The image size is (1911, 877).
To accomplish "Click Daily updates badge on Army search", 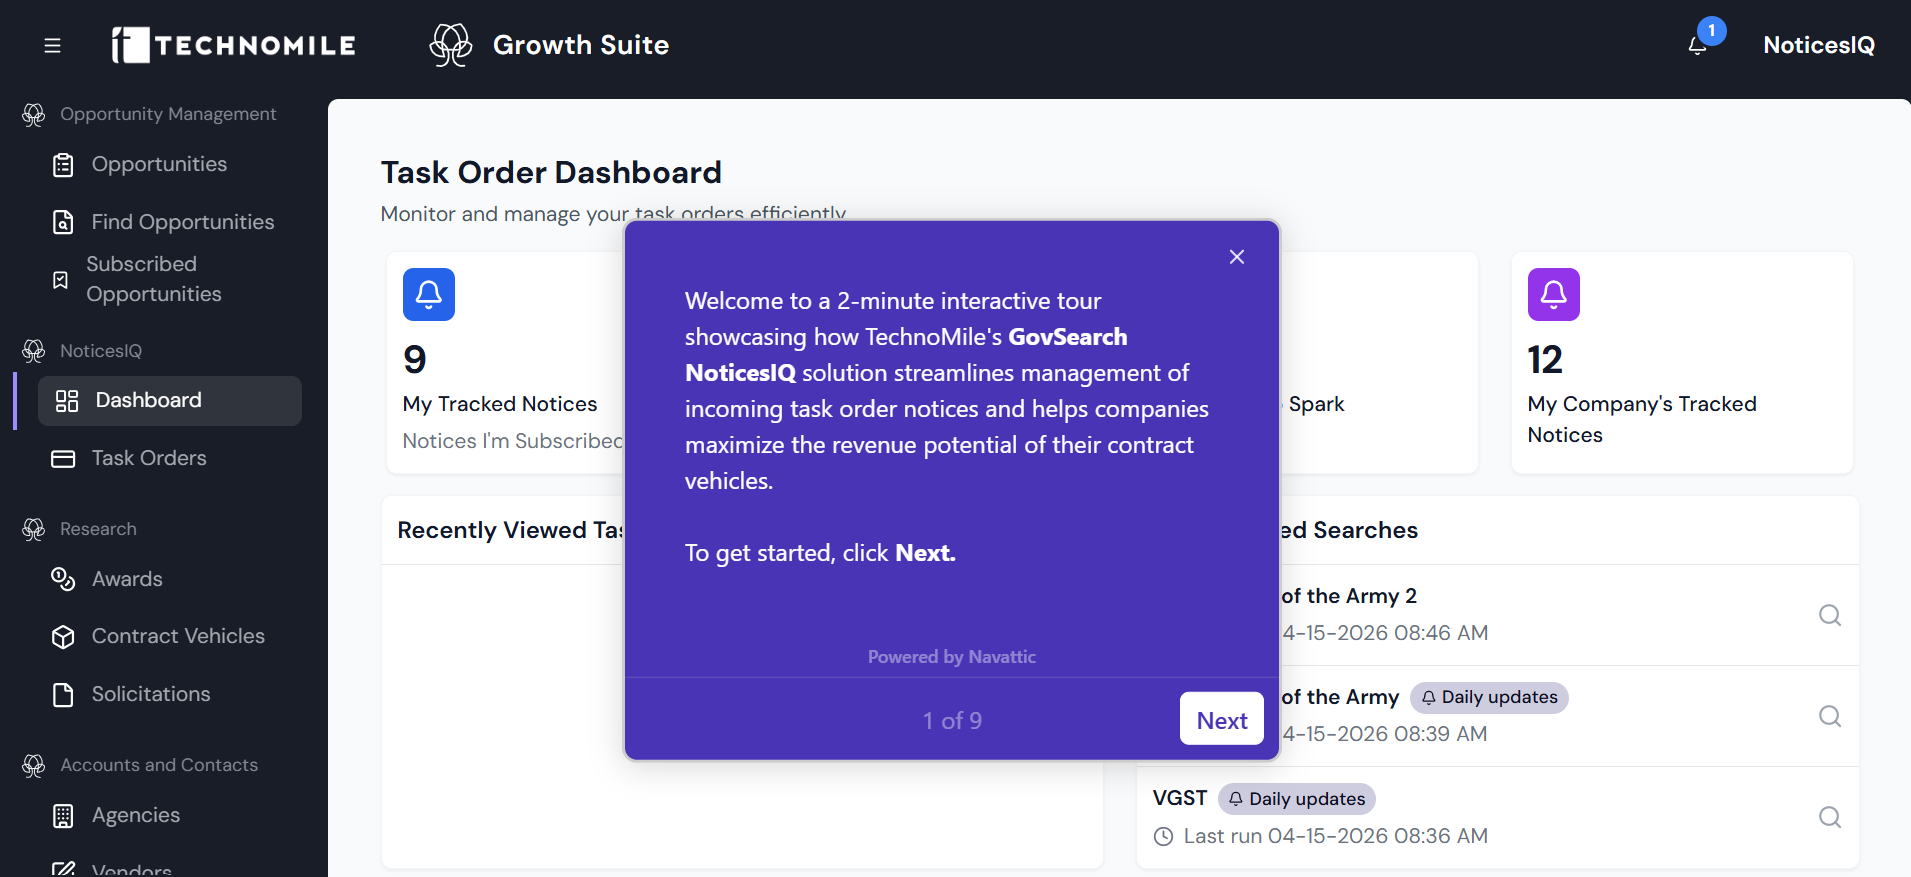I will coord(1489,697).
